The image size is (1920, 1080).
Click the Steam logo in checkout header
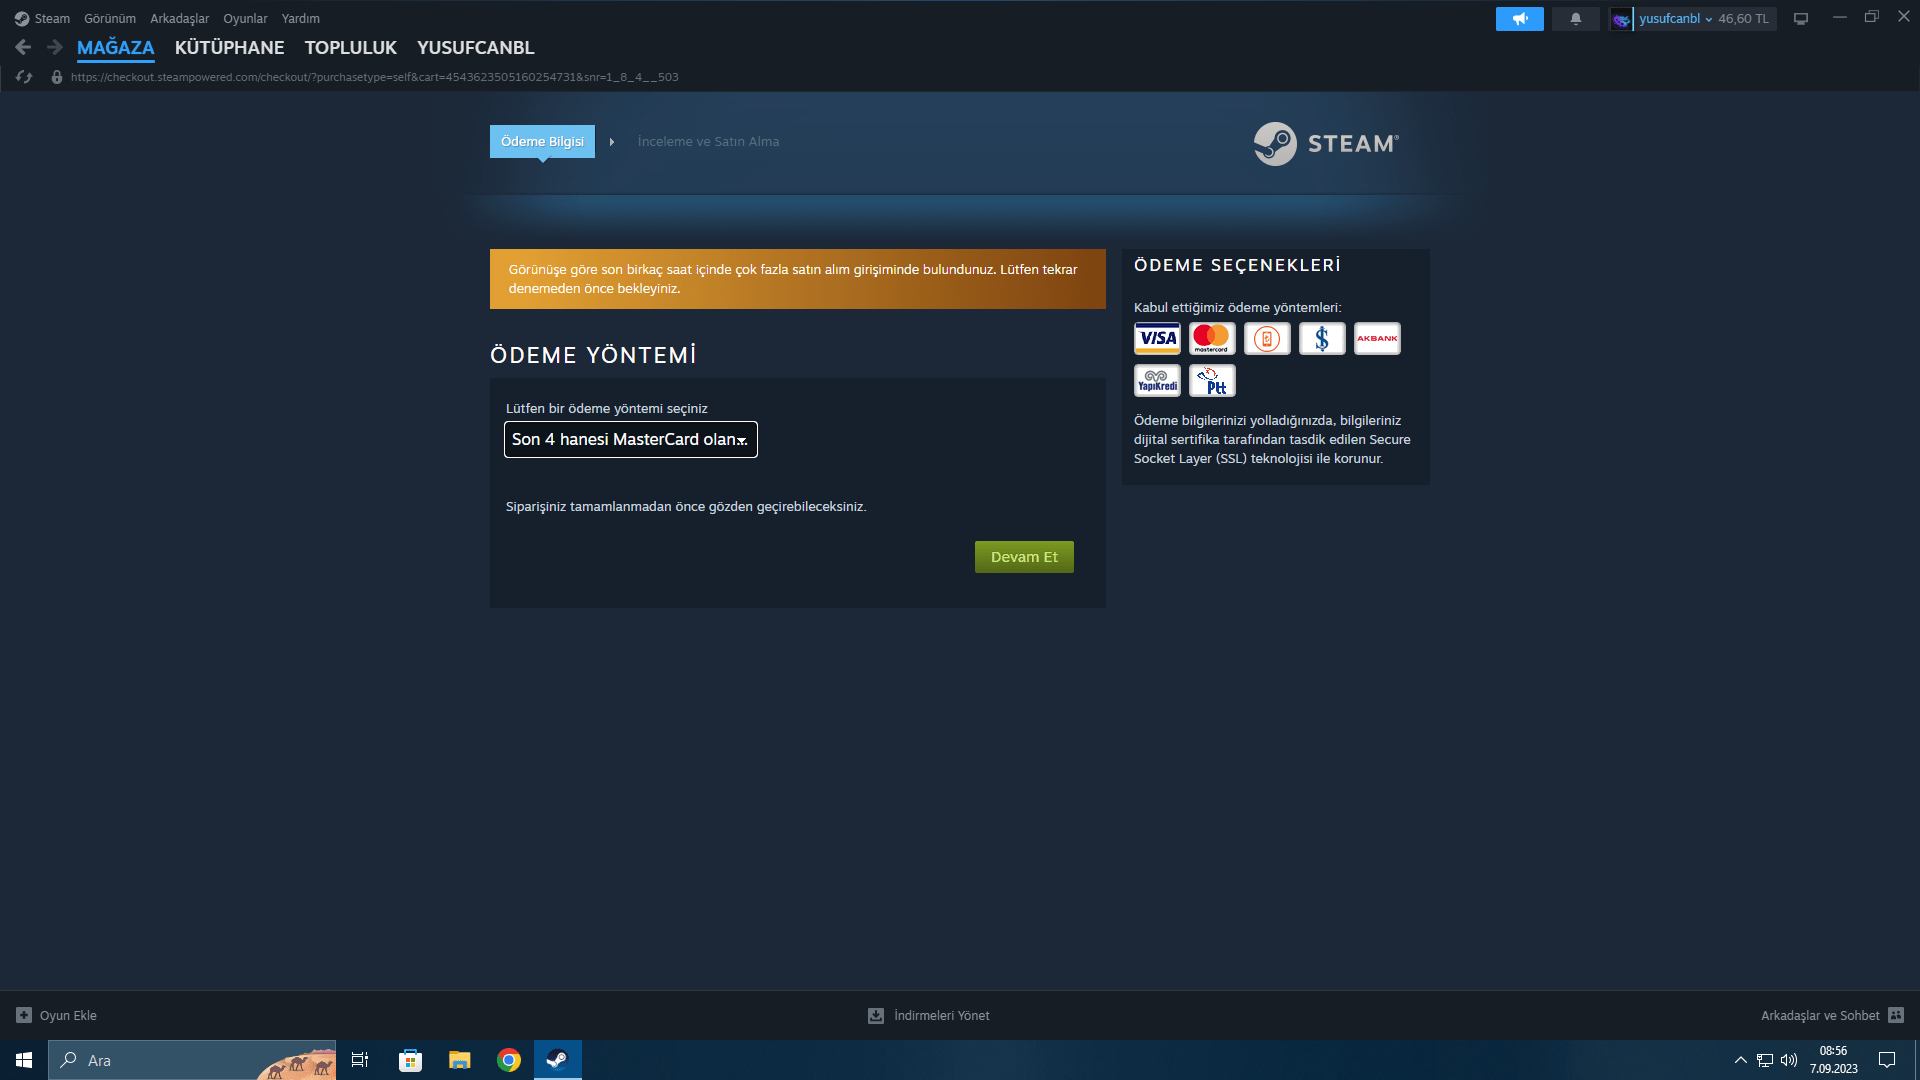pyautogui.click(x=1326, y=144)
